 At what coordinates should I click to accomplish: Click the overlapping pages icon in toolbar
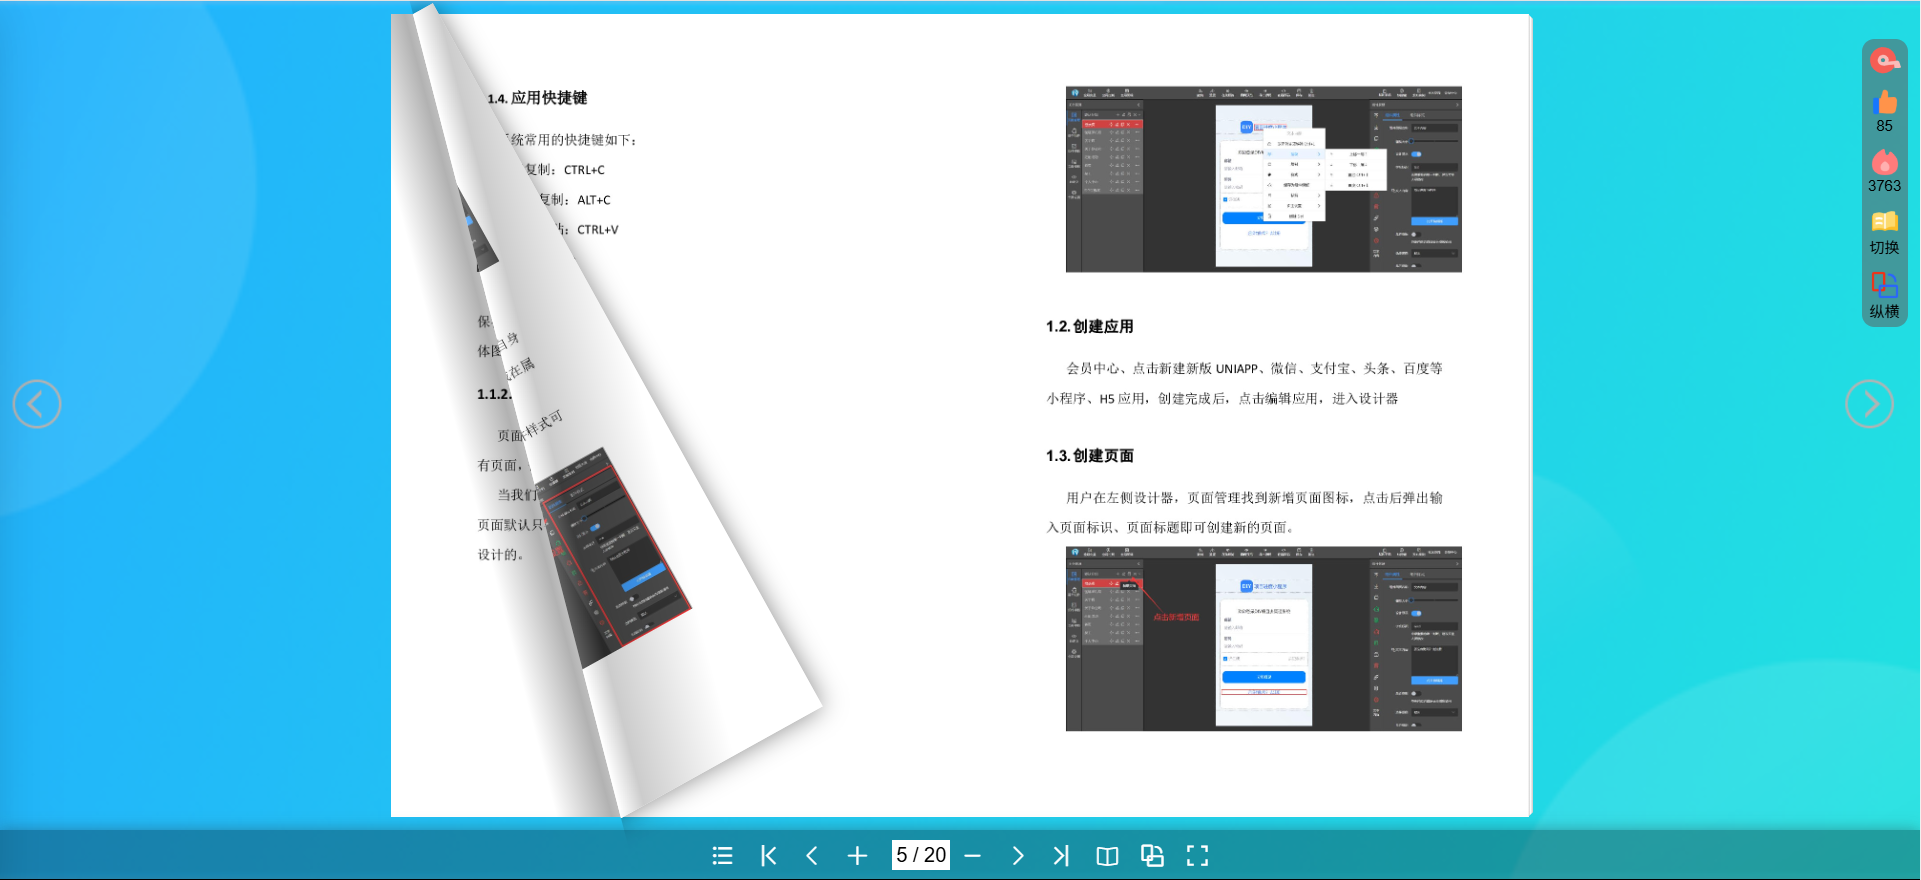tap(1152, 856)
